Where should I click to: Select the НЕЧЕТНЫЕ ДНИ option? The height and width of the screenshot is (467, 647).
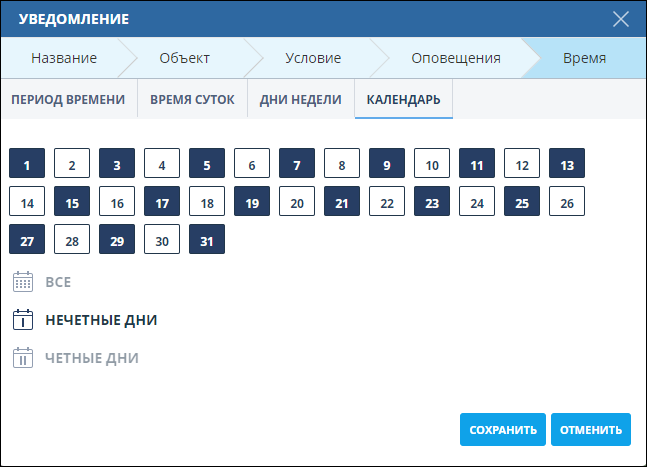[101, 320]
